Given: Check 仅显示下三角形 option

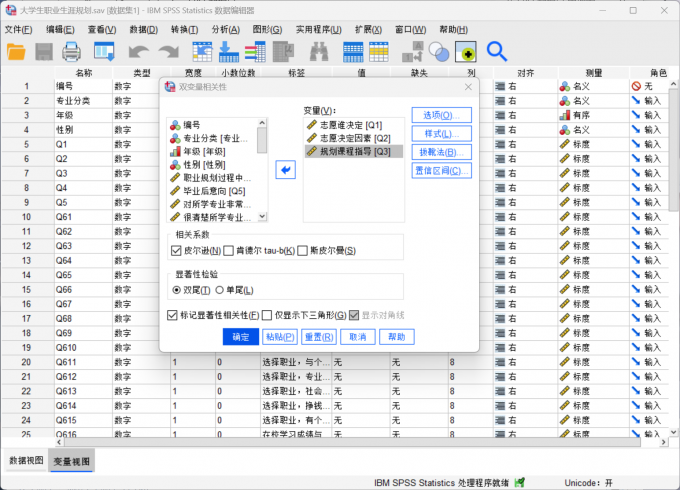Looking at the screenshot, I should click(267, 315).
